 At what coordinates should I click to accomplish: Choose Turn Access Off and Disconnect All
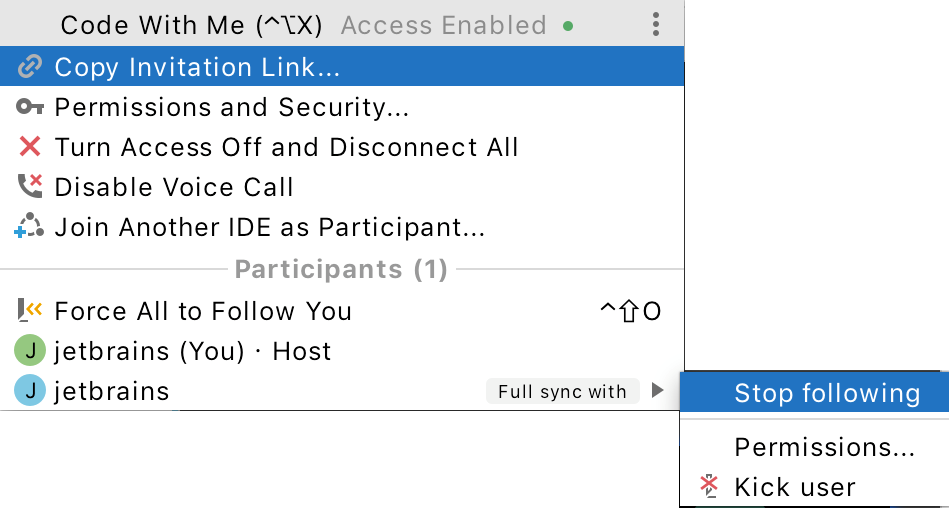(286, 147)
